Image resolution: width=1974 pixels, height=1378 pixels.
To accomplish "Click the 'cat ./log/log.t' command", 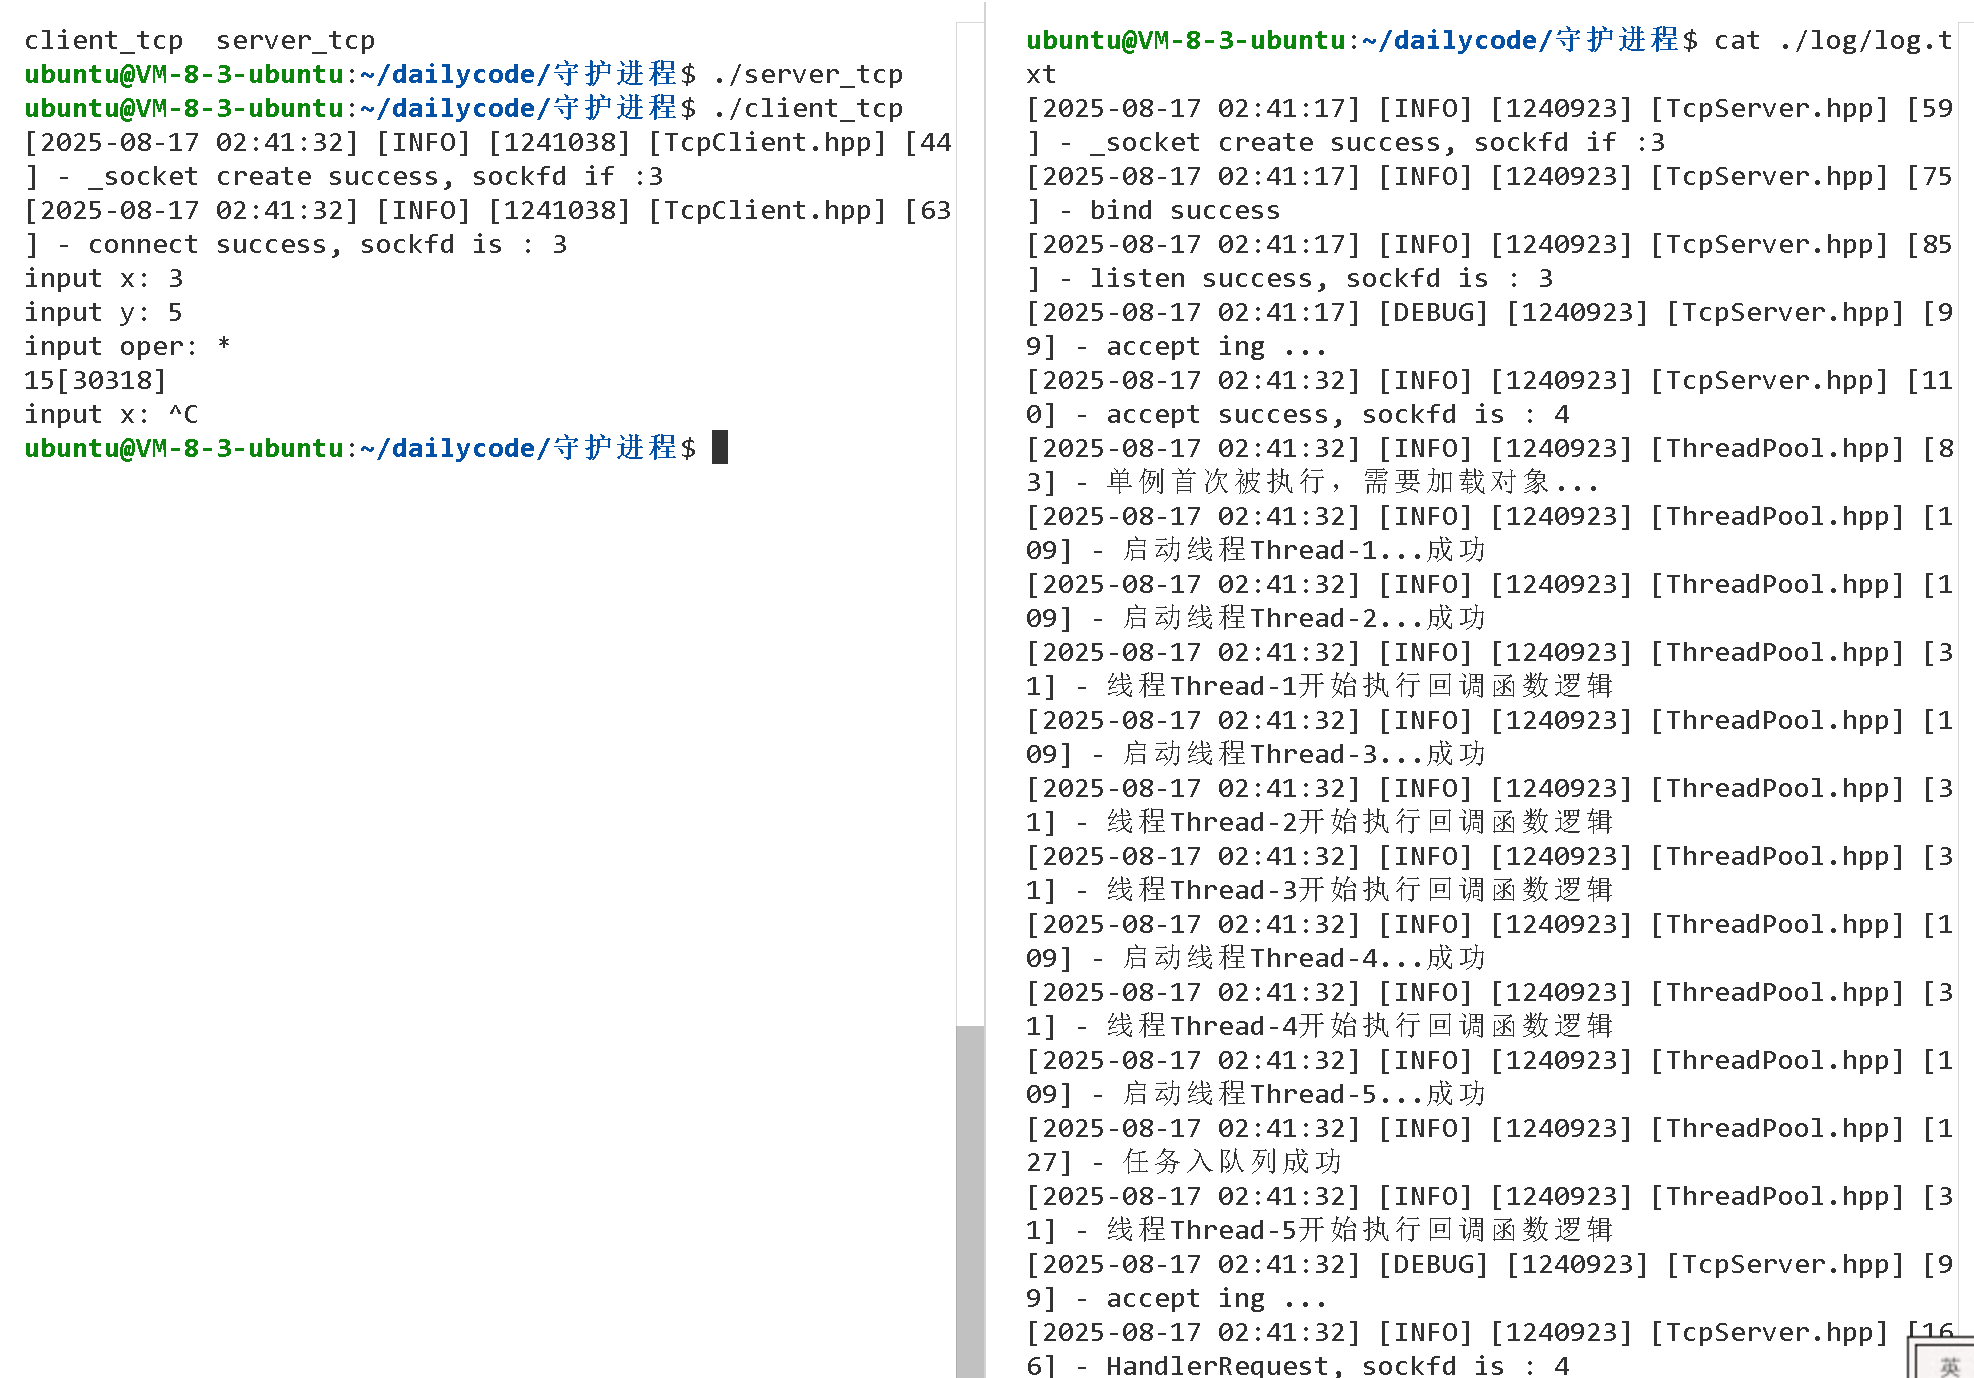I will (x=1832, y=40).
